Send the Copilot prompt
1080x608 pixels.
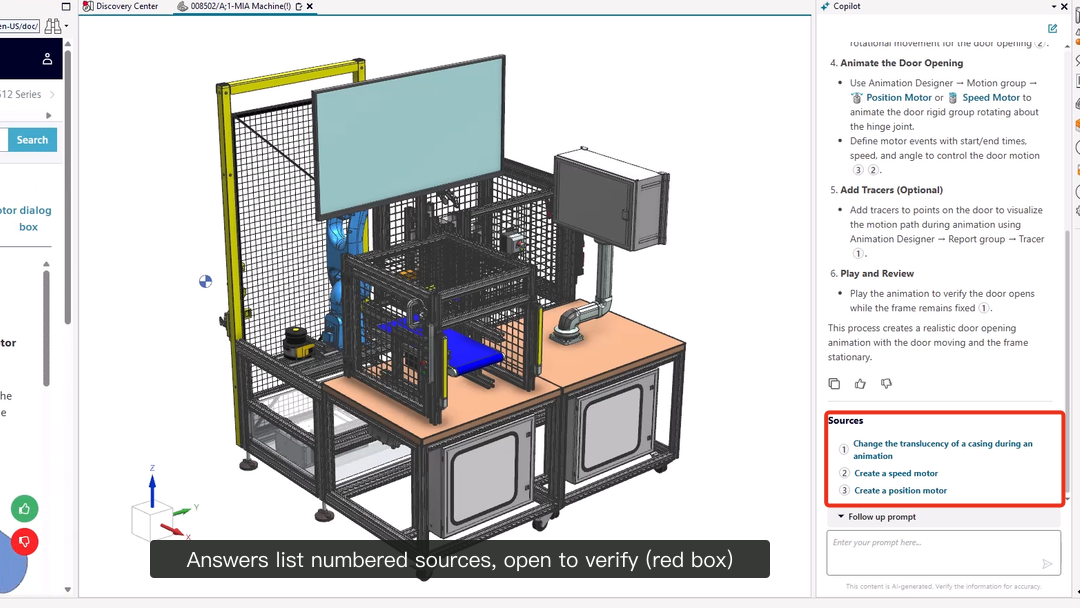coord(1047,564)
